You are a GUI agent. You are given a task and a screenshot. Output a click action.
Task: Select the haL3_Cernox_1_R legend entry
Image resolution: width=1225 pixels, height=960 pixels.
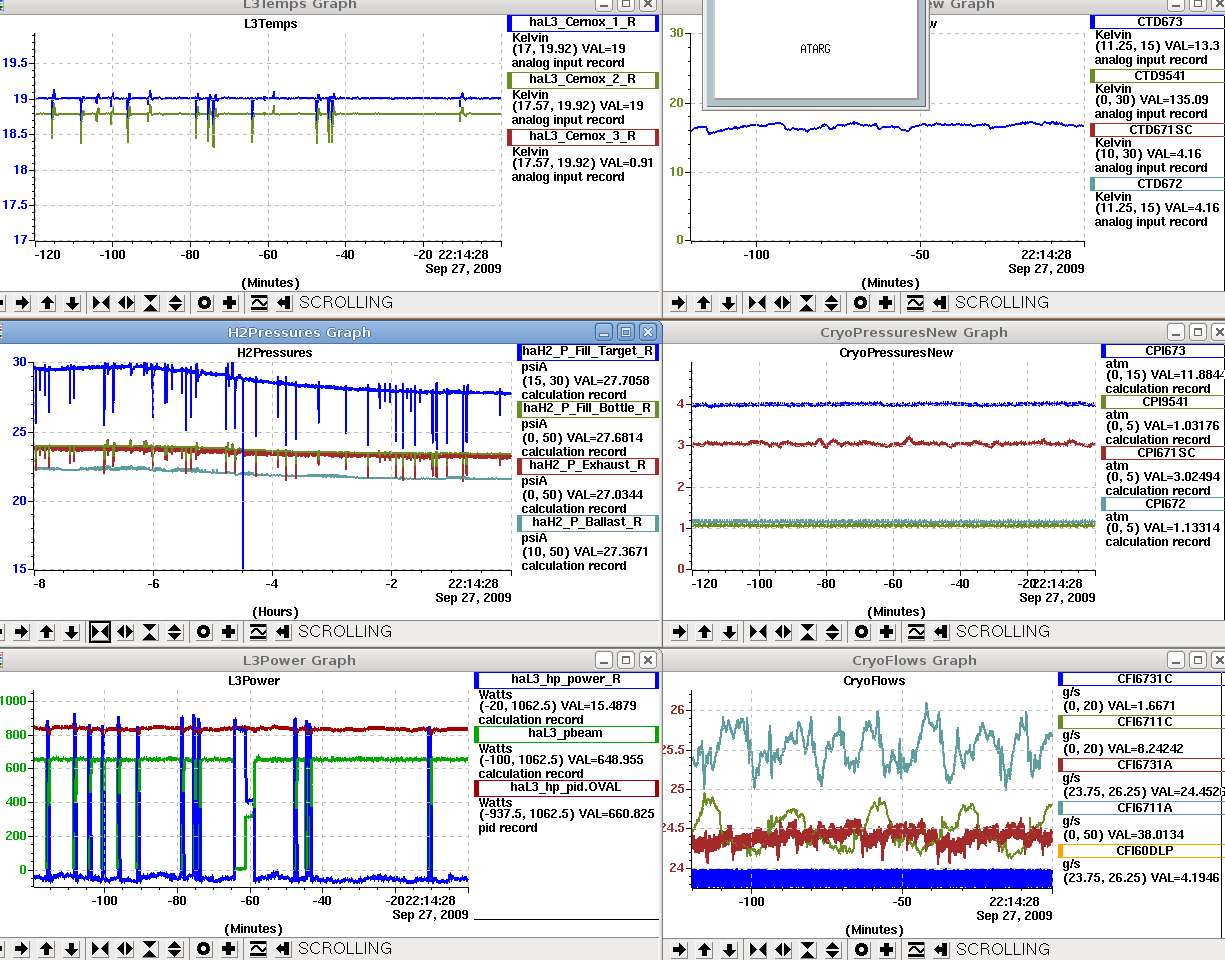click(x=583, y=23)
